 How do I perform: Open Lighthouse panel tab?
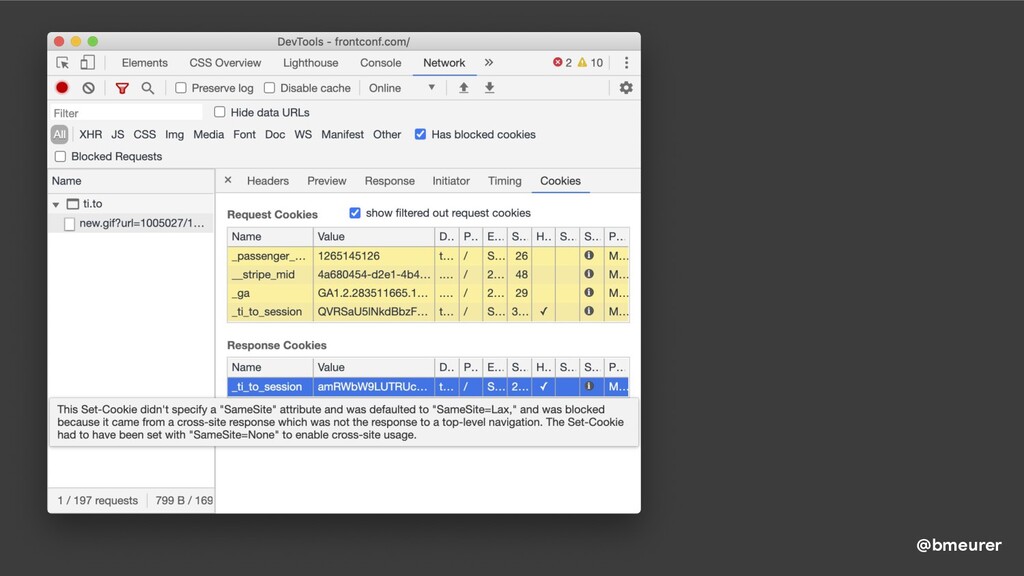tap(310, 63)
